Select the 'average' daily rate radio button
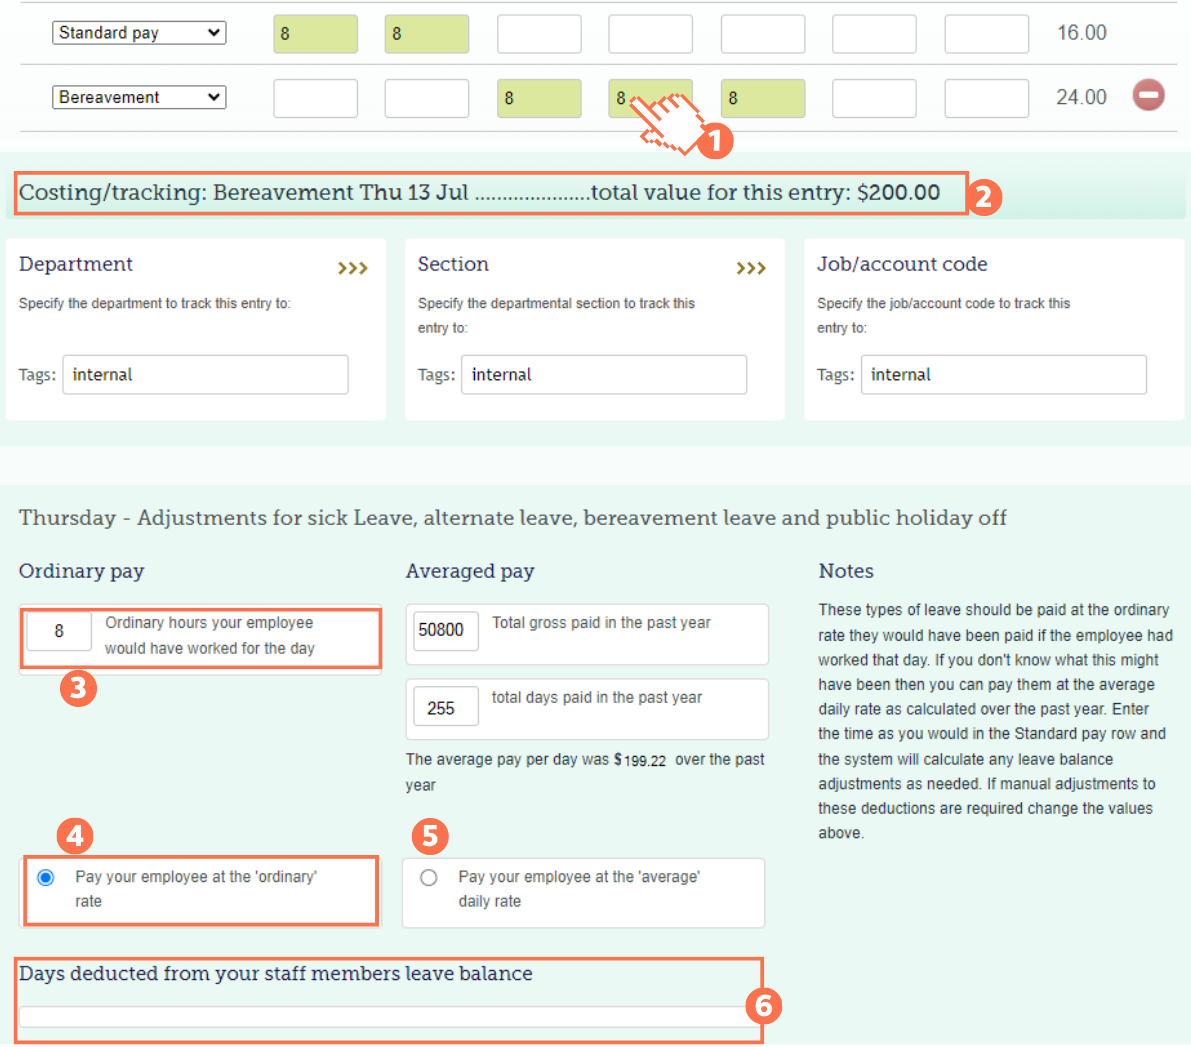1191x1047 pixels. [x=428, y=877]
